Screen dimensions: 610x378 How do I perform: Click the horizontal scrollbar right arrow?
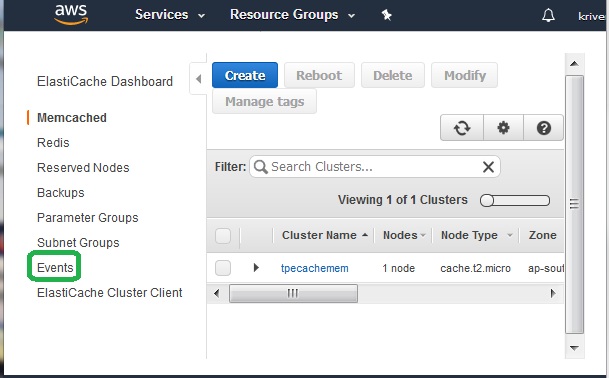point(553,293)
